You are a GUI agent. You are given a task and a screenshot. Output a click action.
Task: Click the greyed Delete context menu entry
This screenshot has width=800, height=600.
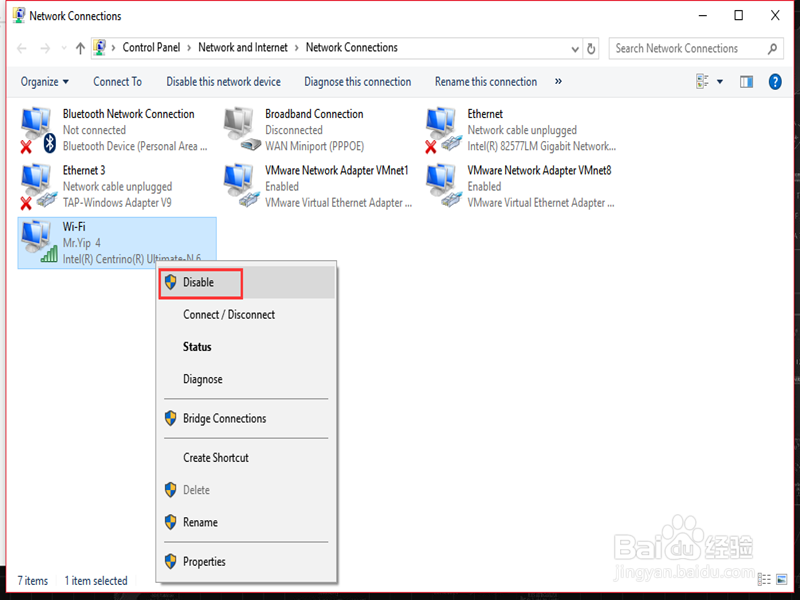(x=247, y=490)
